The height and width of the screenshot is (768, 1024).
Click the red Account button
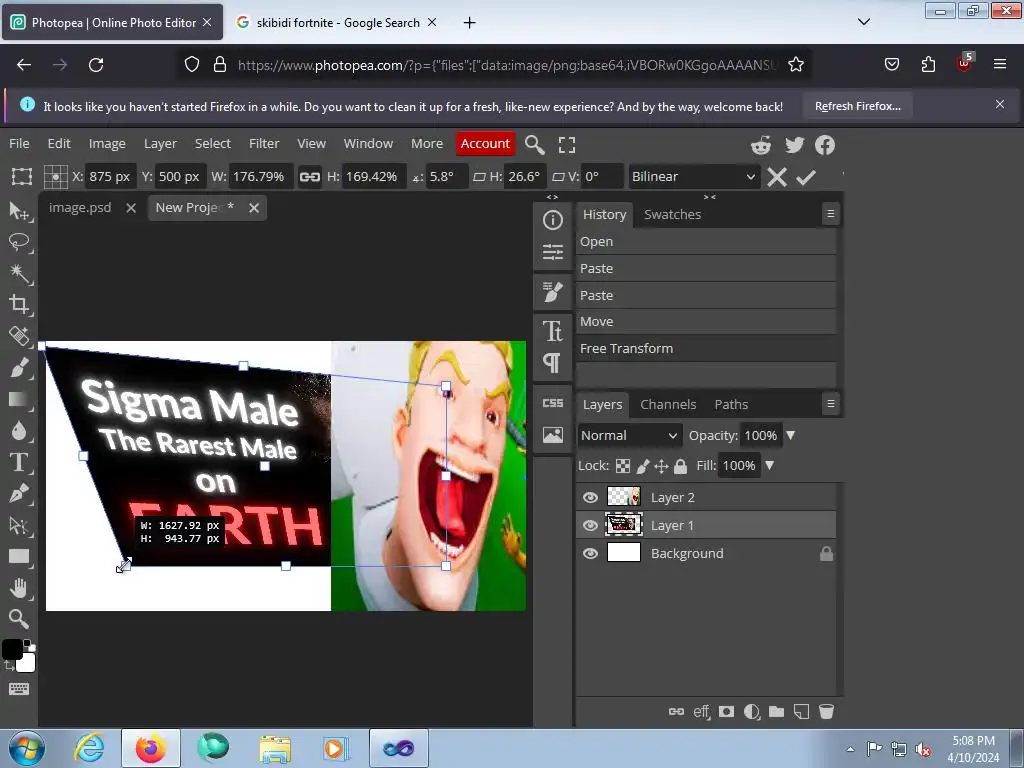pyautogui.click(x=485, y=144)
